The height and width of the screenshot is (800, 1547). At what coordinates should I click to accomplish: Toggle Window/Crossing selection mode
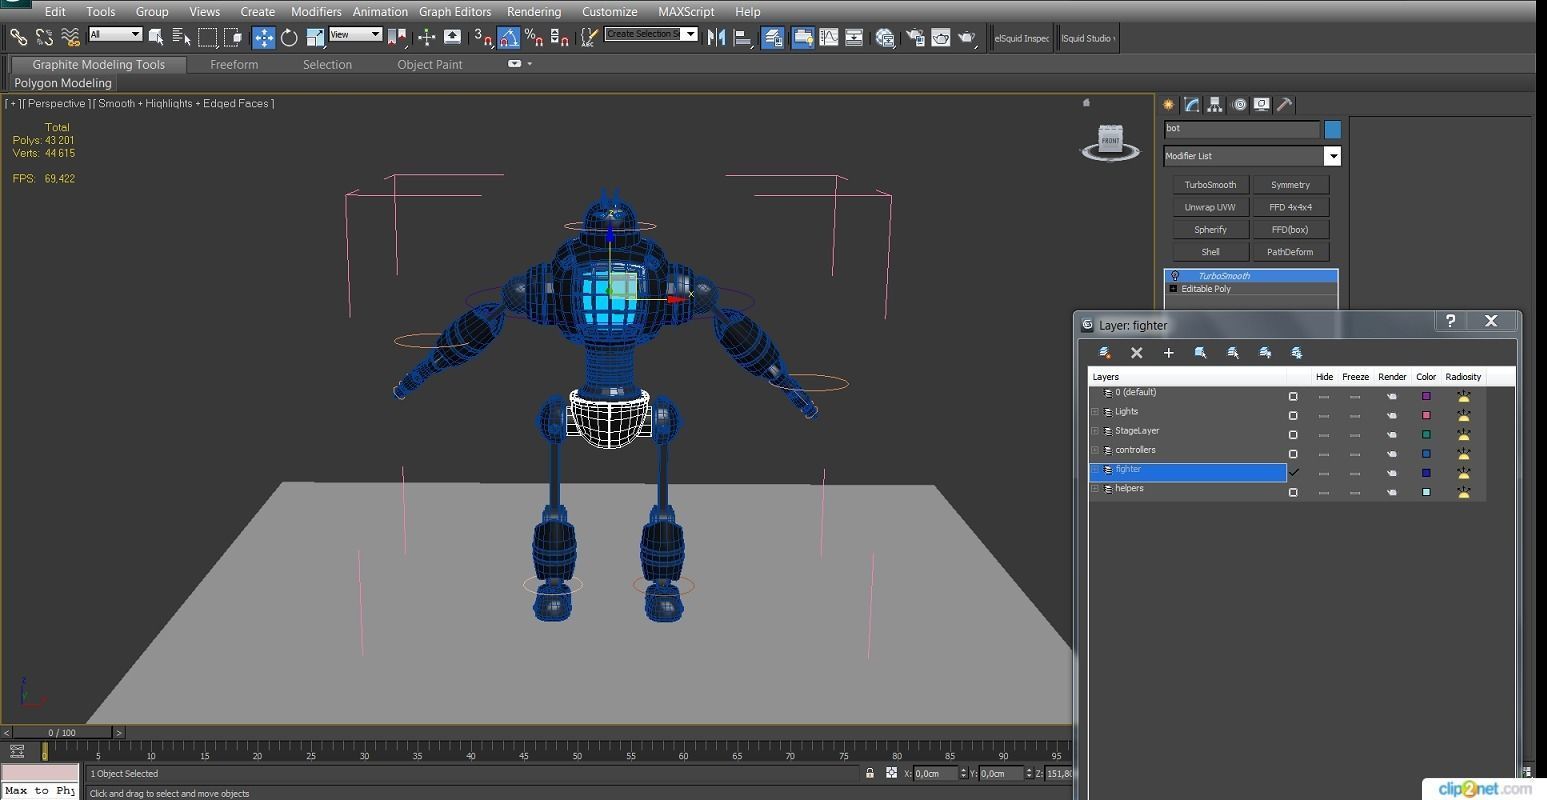point(233,37)
